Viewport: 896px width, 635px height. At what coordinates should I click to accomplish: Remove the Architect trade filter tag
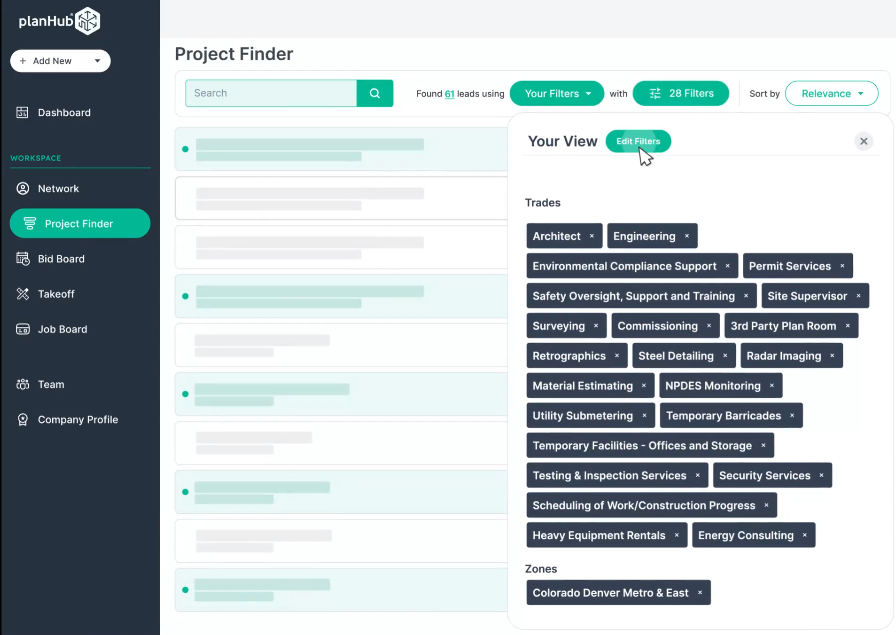592,236
